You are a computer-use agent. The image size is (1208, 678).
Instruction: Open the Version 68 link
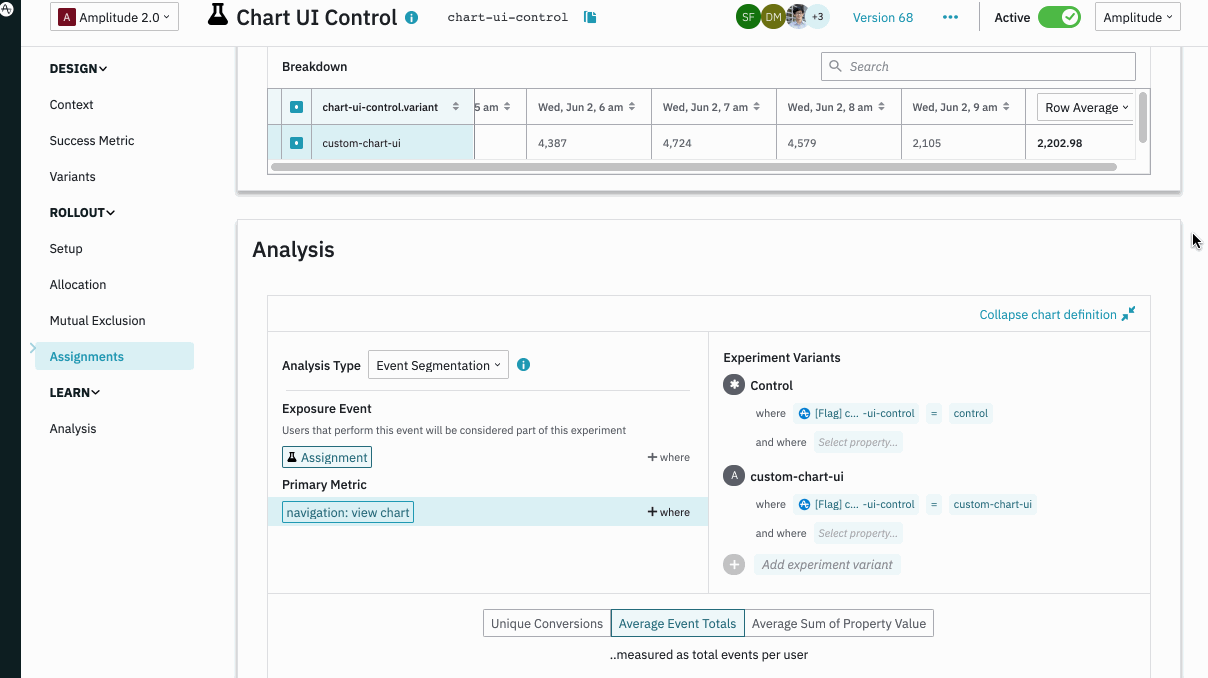pyautogui.click(x=882, y=17)
